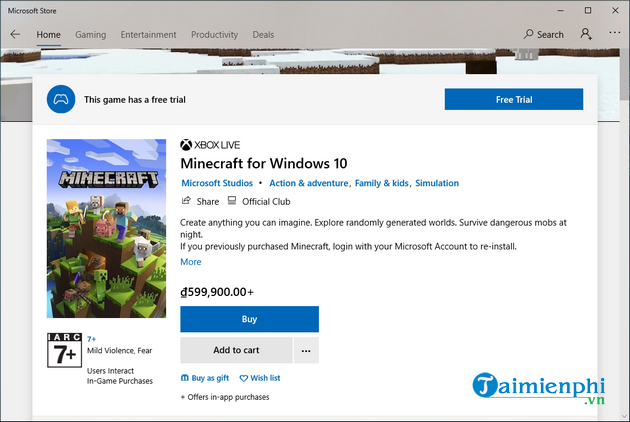Click the Share label

(x=208, y=201)
